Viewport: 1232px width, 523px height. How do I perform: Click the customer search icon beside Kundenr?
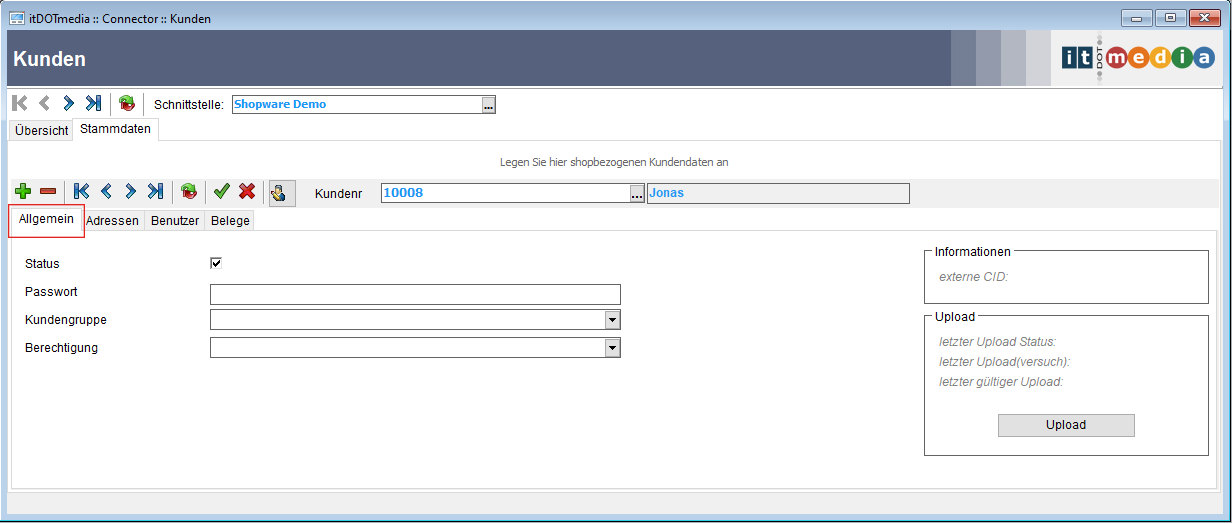(282, 193)
